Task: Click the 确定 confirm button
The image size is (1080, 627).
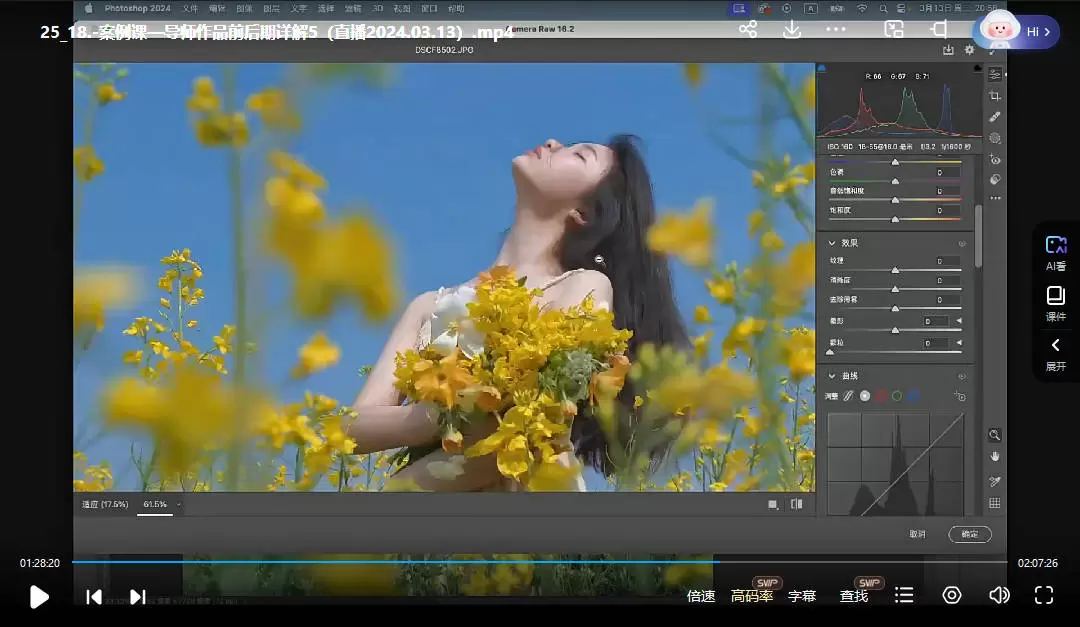Action: [970, 534]
